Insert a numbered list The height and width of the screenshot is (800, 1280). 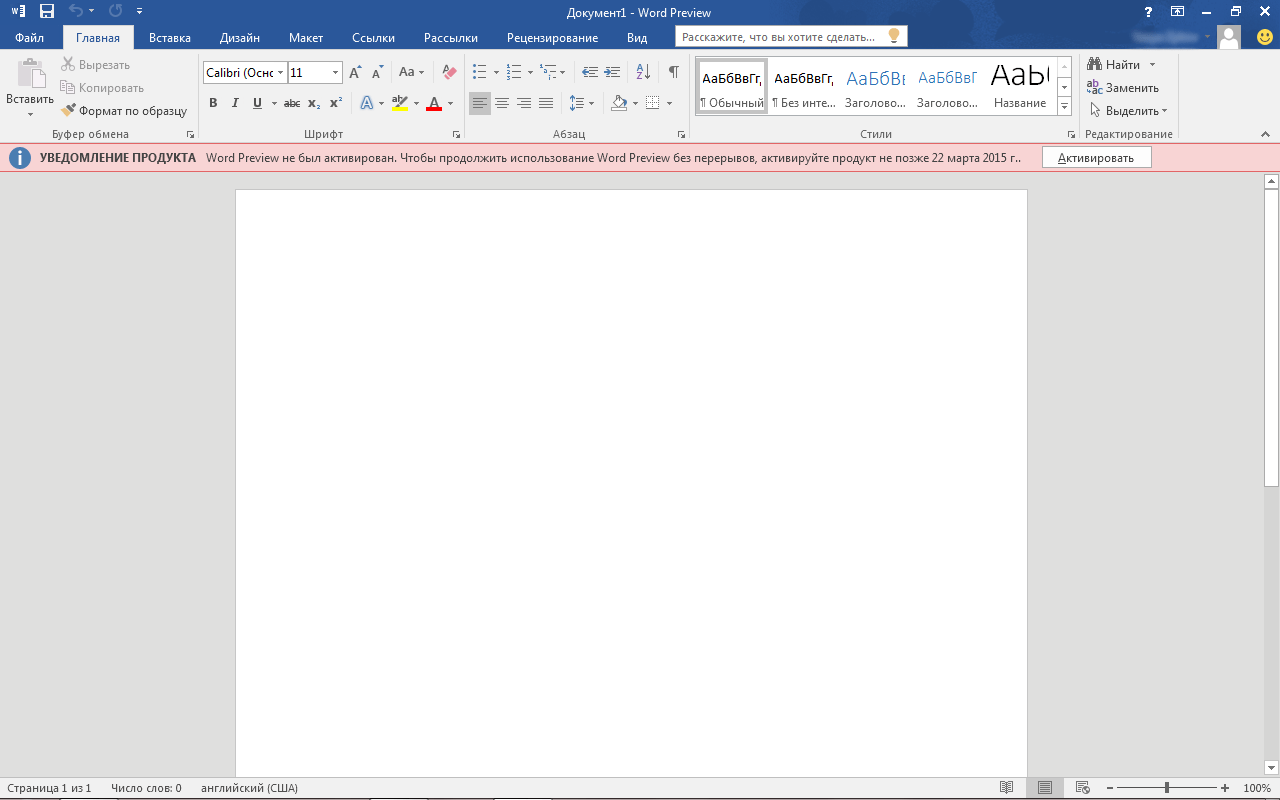514,72
